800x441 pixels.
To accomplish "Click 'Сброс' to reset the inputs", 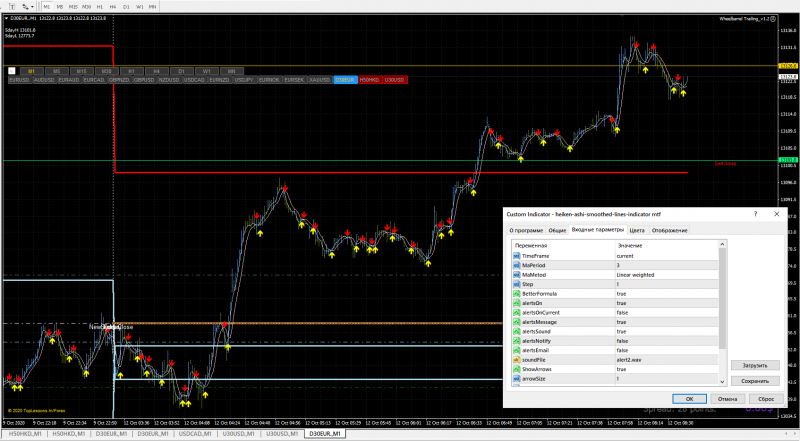I will 766,399.
